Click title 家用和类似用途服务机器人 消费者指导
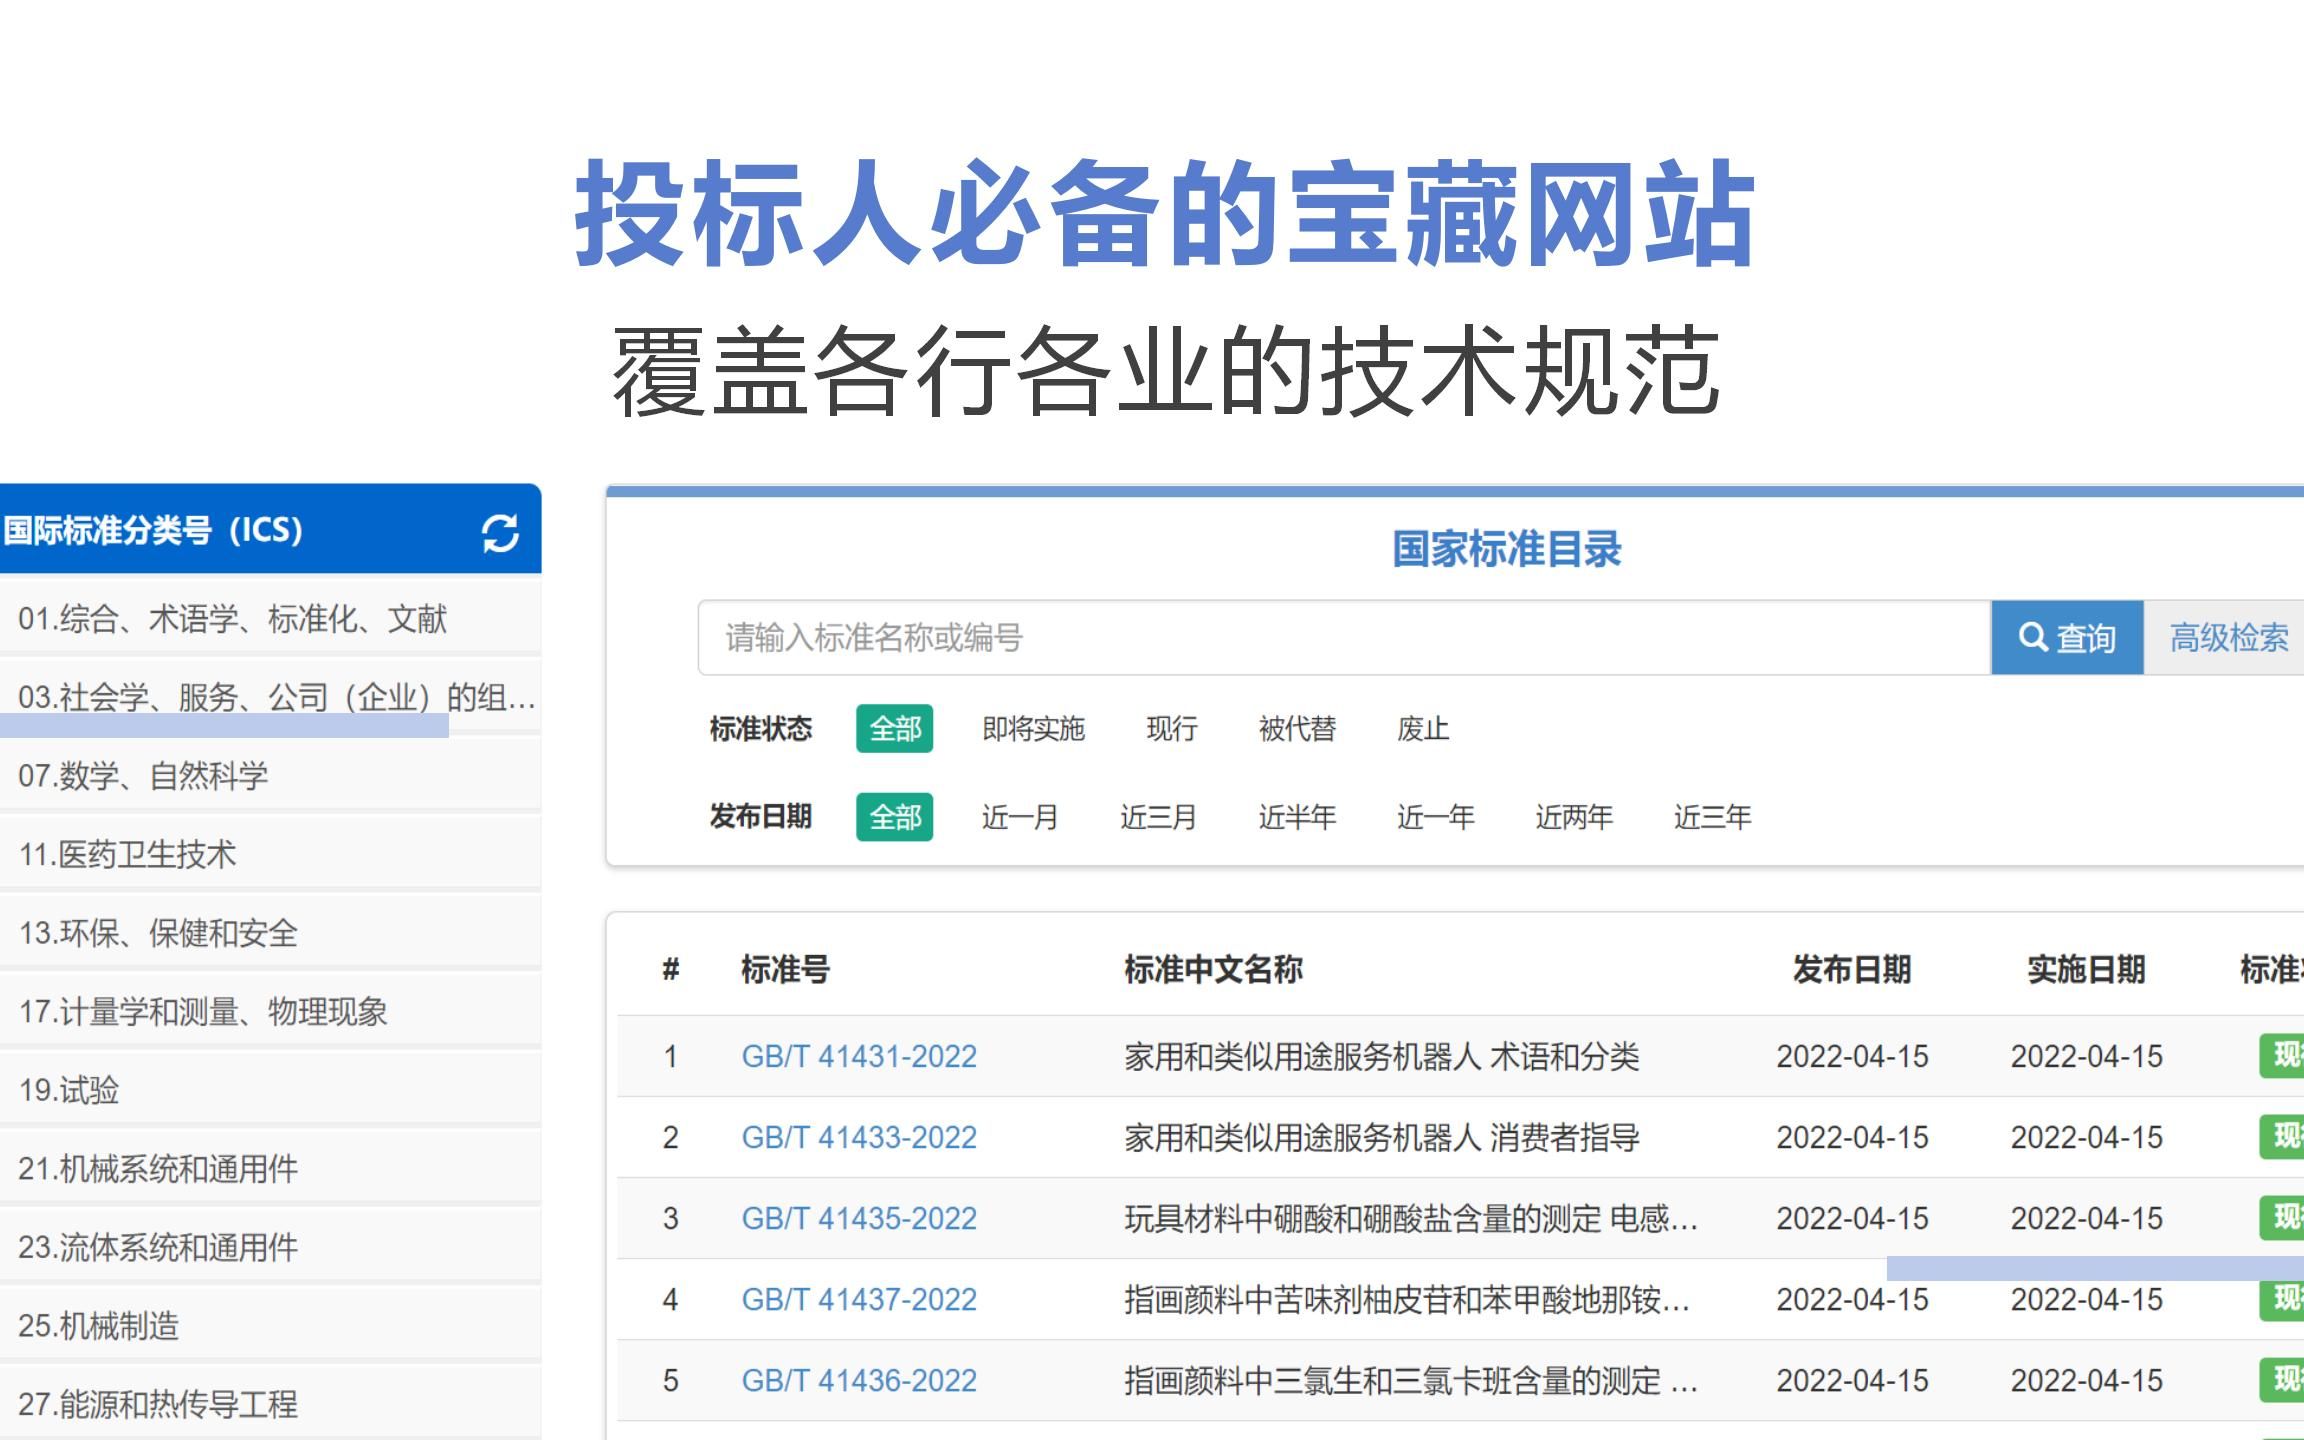2304x1440 pixels. [x=1382, y=1137]
